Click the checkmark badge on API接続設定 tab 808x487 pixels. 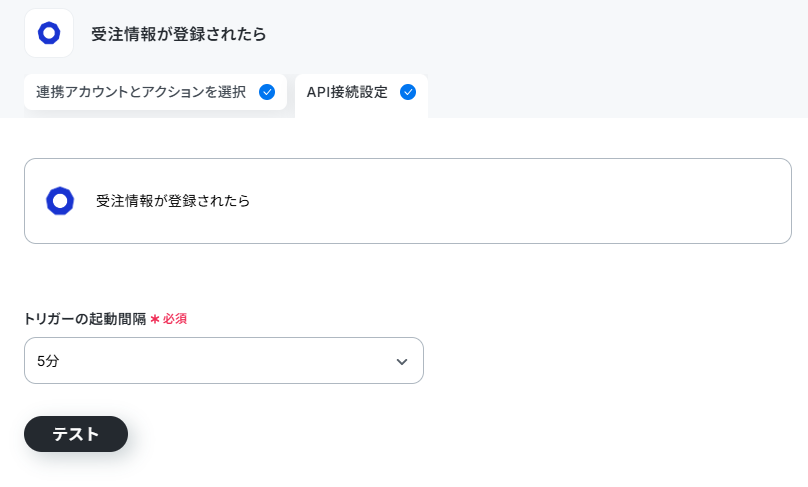click(x=408, y=92)
